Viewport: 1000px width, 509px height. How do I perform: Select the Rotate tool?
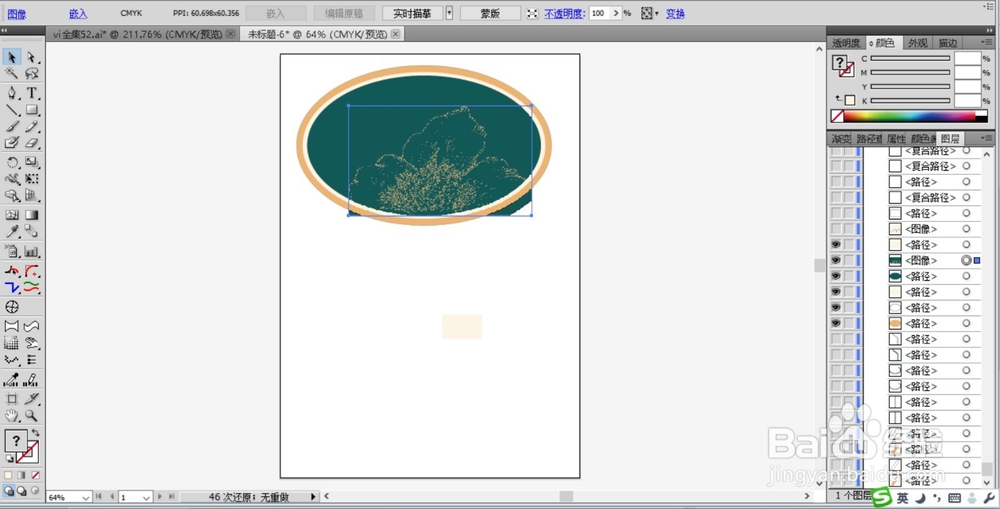(x=11, y=163)
